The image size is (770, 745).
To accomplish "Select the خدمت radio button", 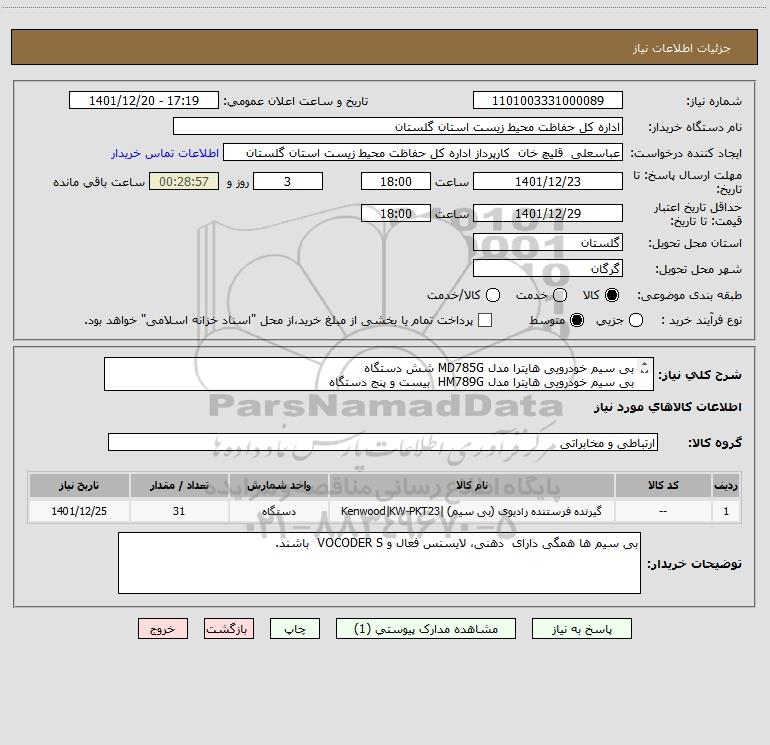I will pyautogui.click(x=560, y=295).
